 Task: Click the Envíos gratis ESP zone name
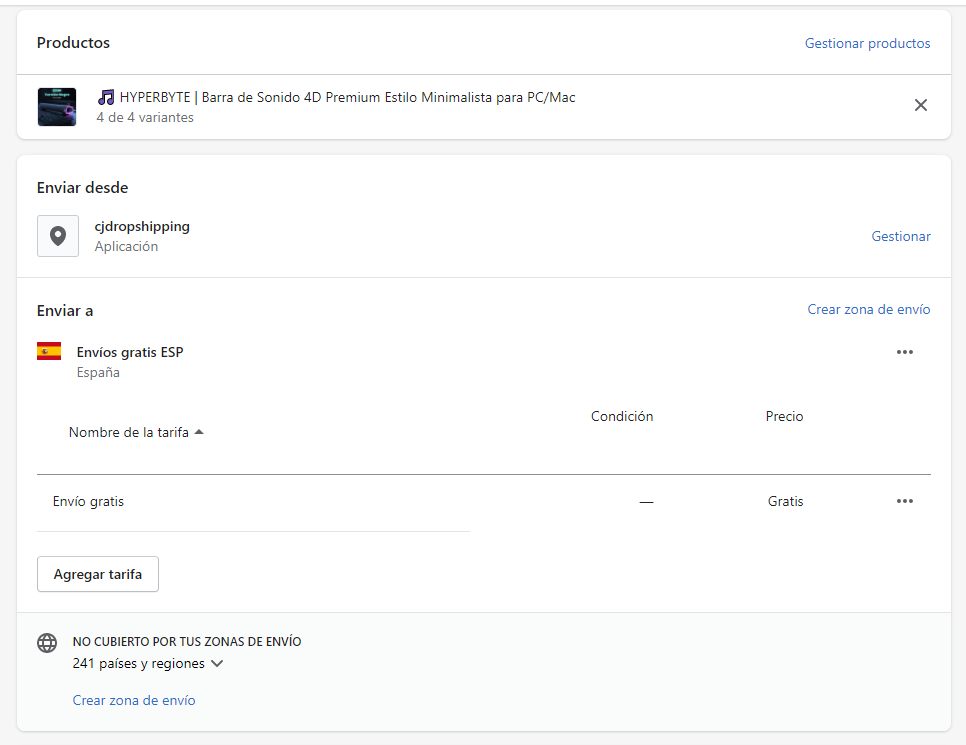tap(130, 352)
